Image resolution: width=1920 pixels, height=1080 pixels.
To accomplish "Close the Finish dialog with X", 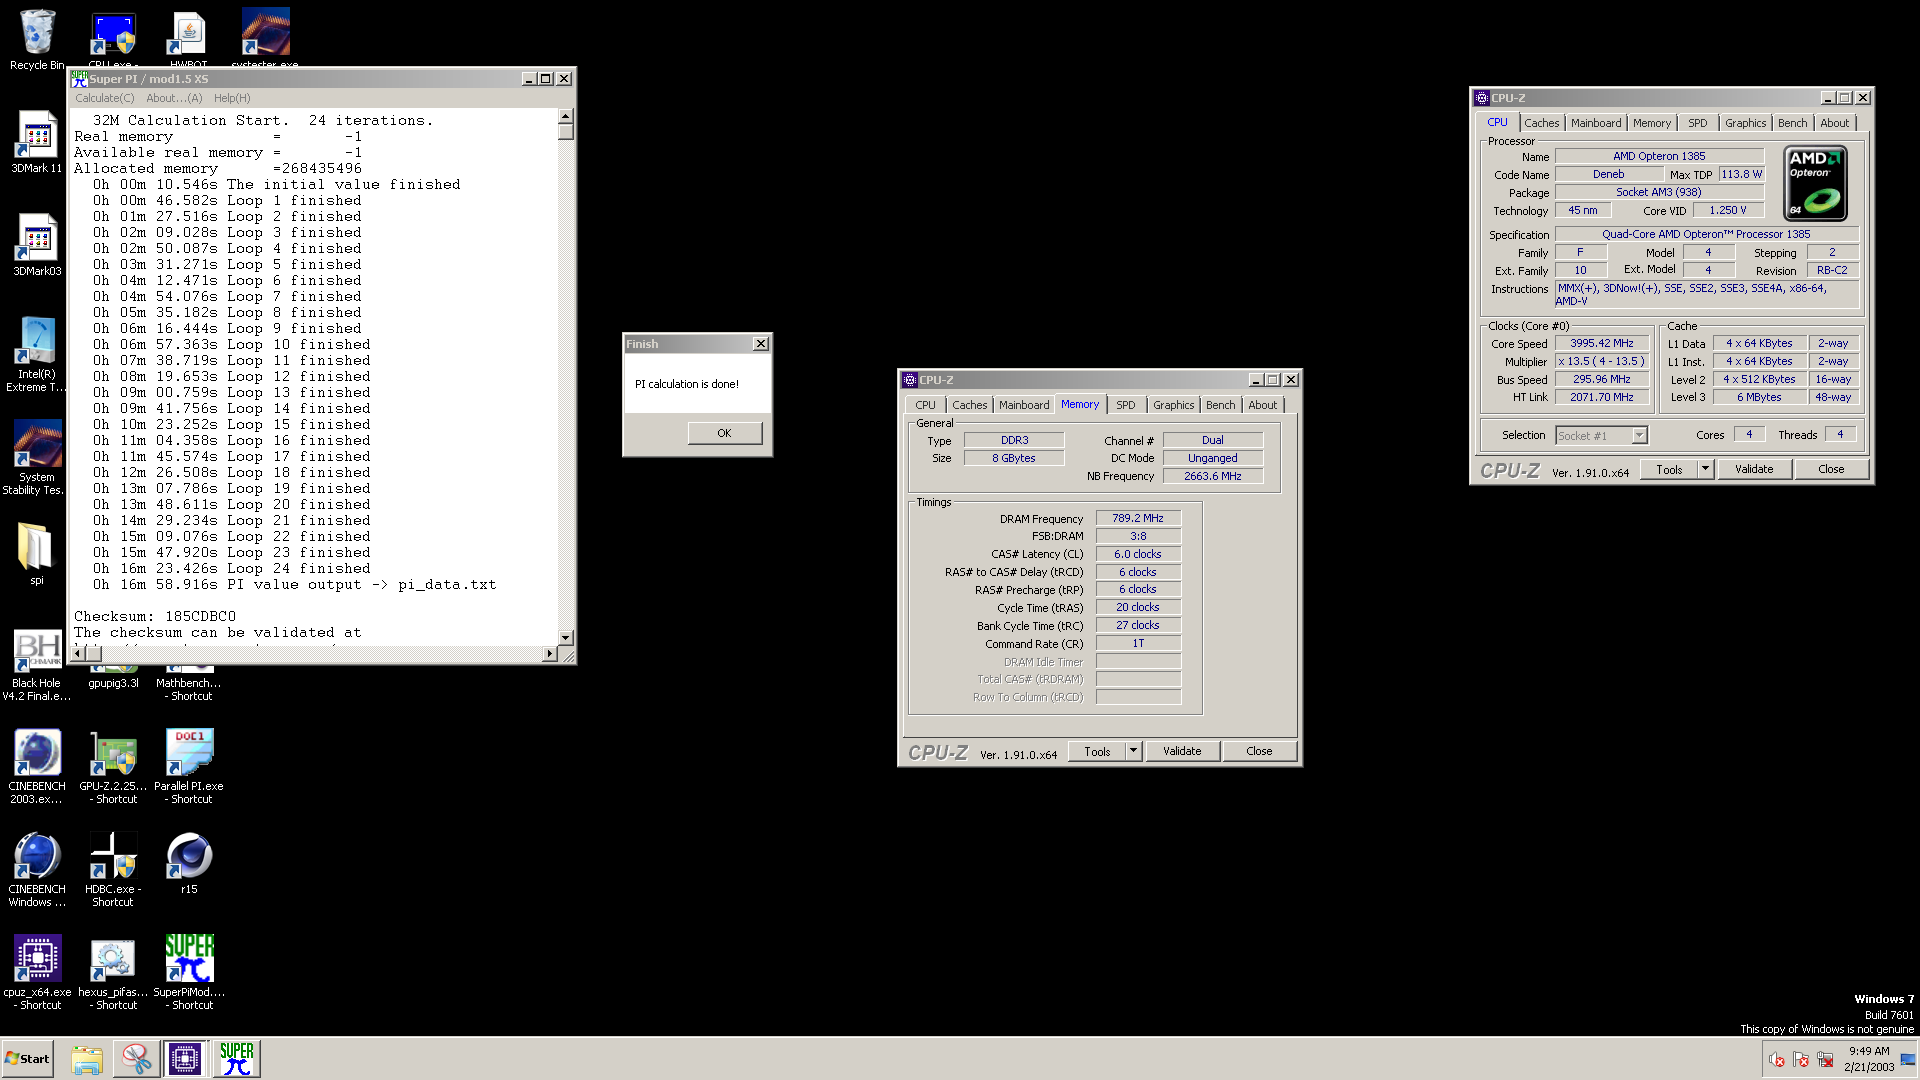I will pos(761,344).
